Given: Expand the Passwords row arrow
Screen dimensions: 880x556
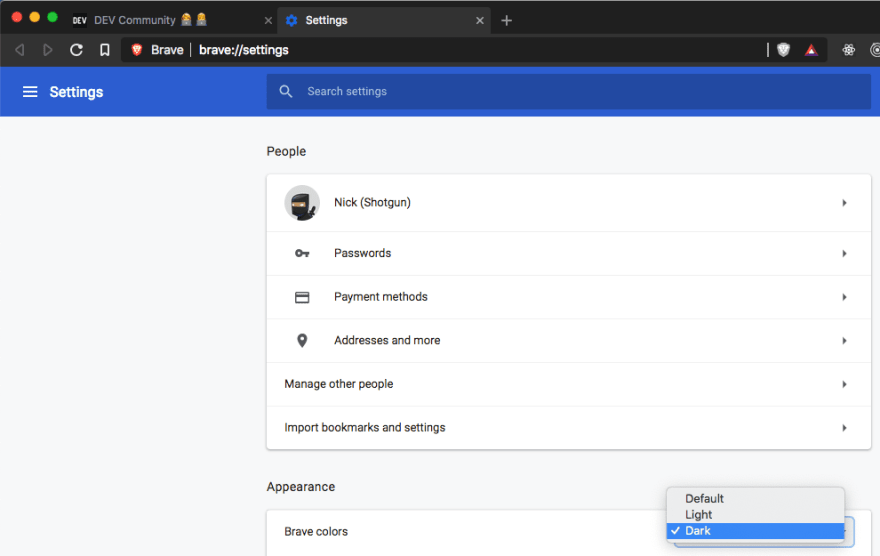Looking at the screenshot, I should tap(844, 254).
